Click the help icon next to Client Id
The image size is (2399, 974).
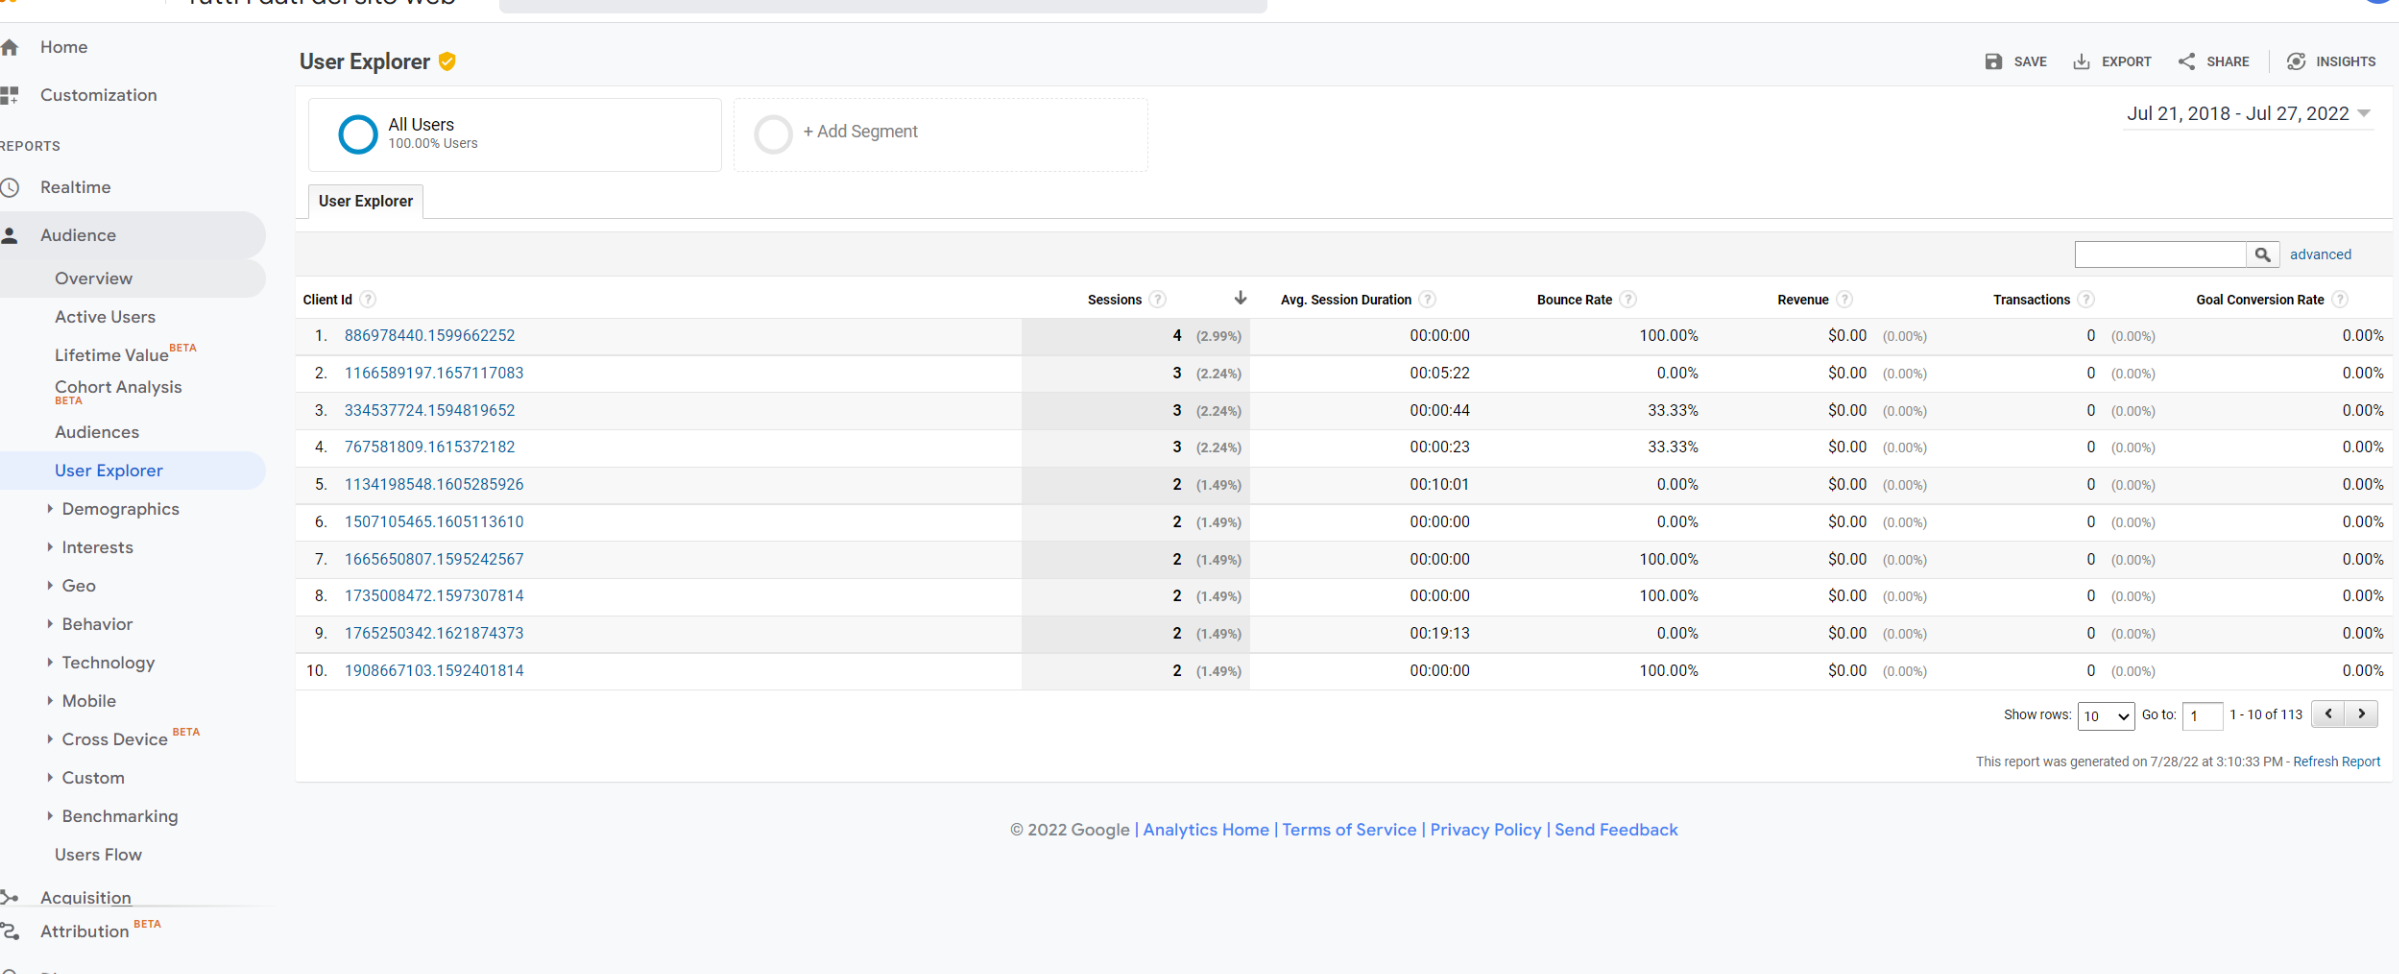coord(368,300)
